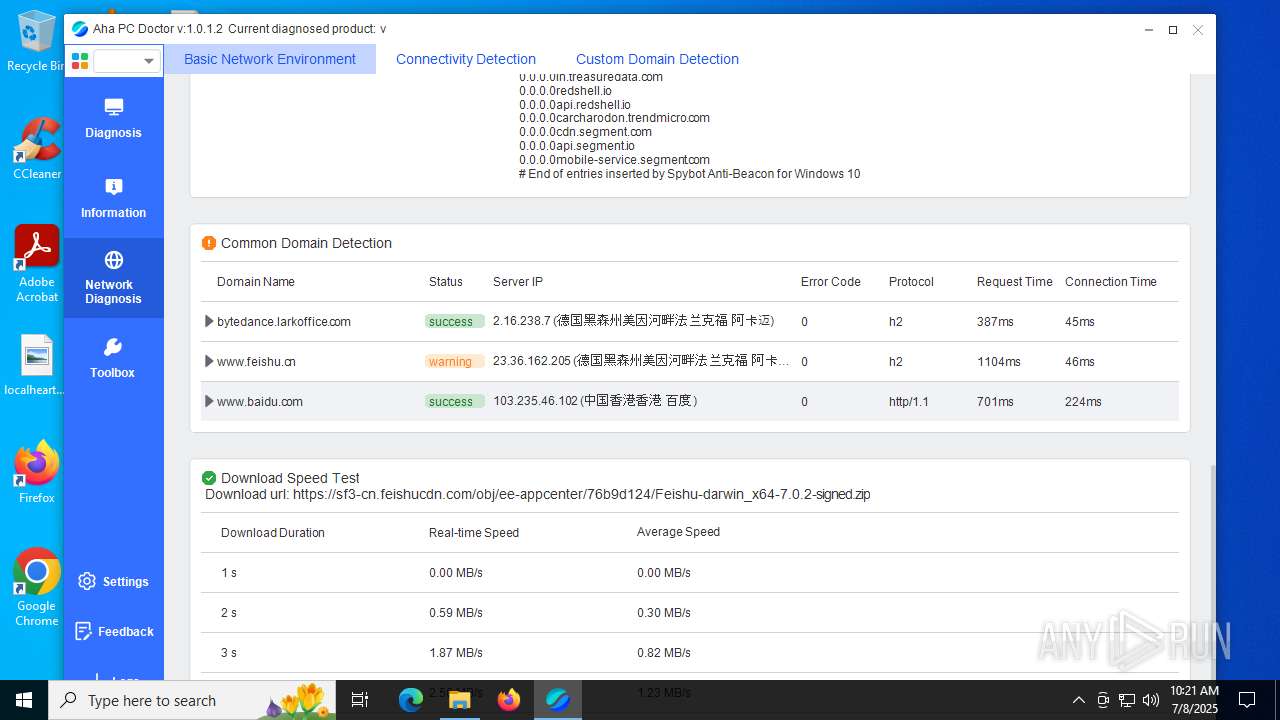Click the Request Time column header
Viewport: 1280px width, 720px height.
[1014, 282]
